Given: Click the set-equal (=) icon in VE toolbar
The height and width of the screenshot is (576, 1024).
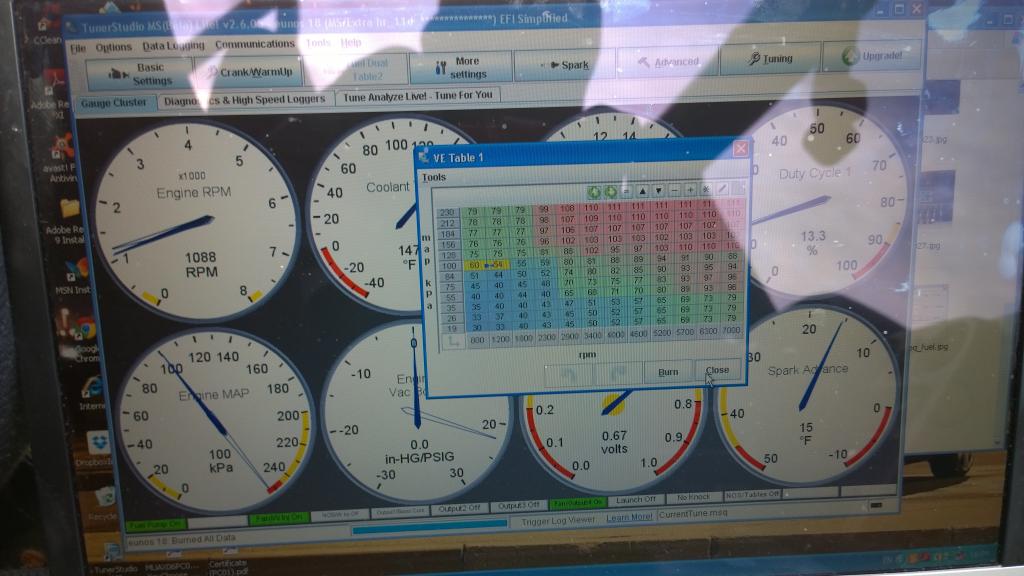Looking at the screenshot, I should coord(626,191).
